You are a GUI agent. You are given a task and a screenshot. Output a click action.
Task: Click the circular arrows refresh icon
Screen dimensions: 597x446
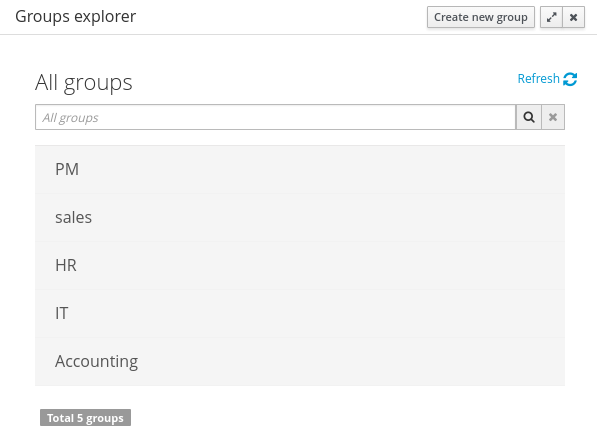(570, 79)
